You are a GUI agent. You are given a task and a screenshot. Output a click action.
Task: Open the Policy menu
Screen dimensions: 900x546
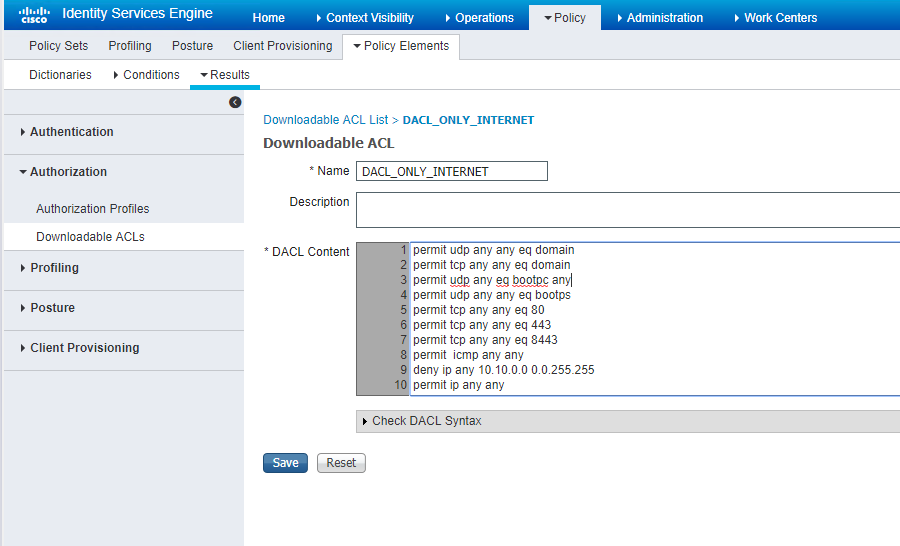coord(565,18)
